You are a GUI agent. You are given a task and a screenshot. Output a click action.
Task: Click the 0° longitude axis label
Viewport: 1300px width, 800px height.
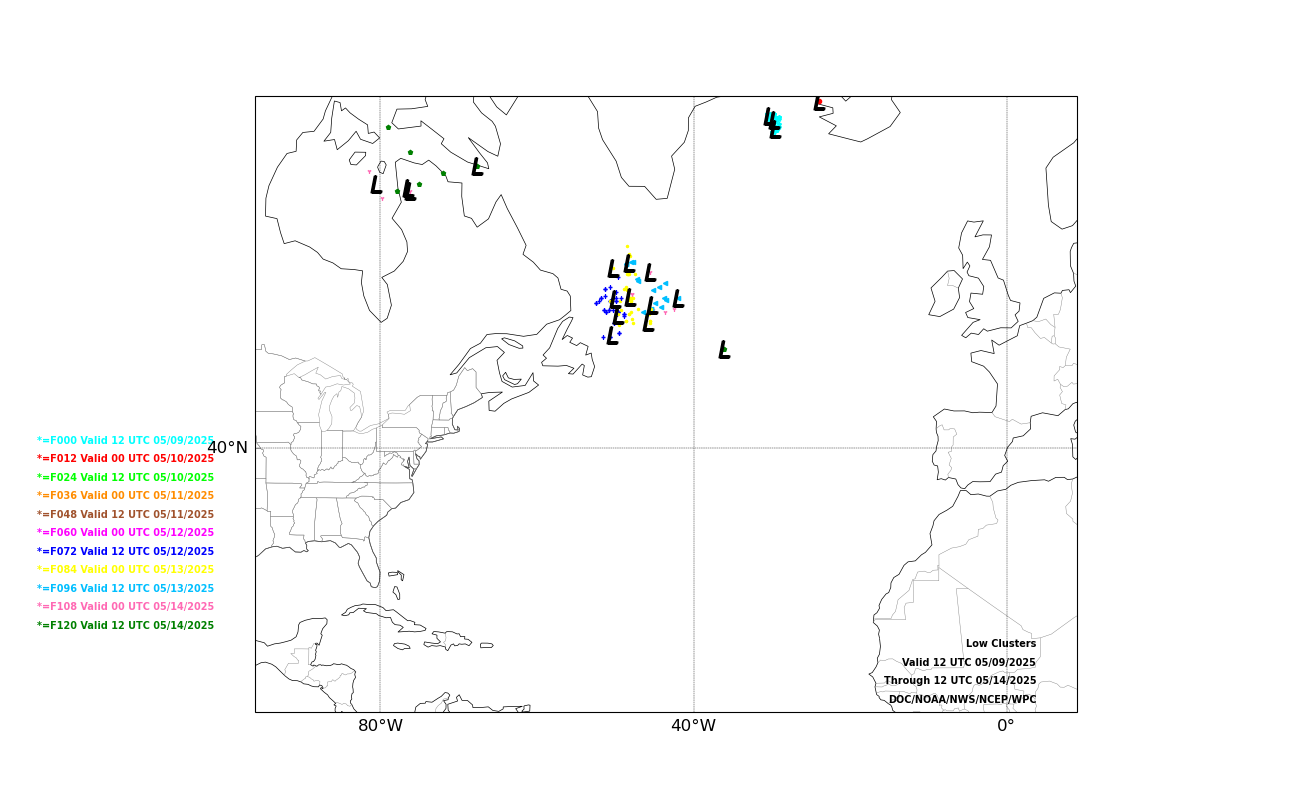click(1006, 726)
